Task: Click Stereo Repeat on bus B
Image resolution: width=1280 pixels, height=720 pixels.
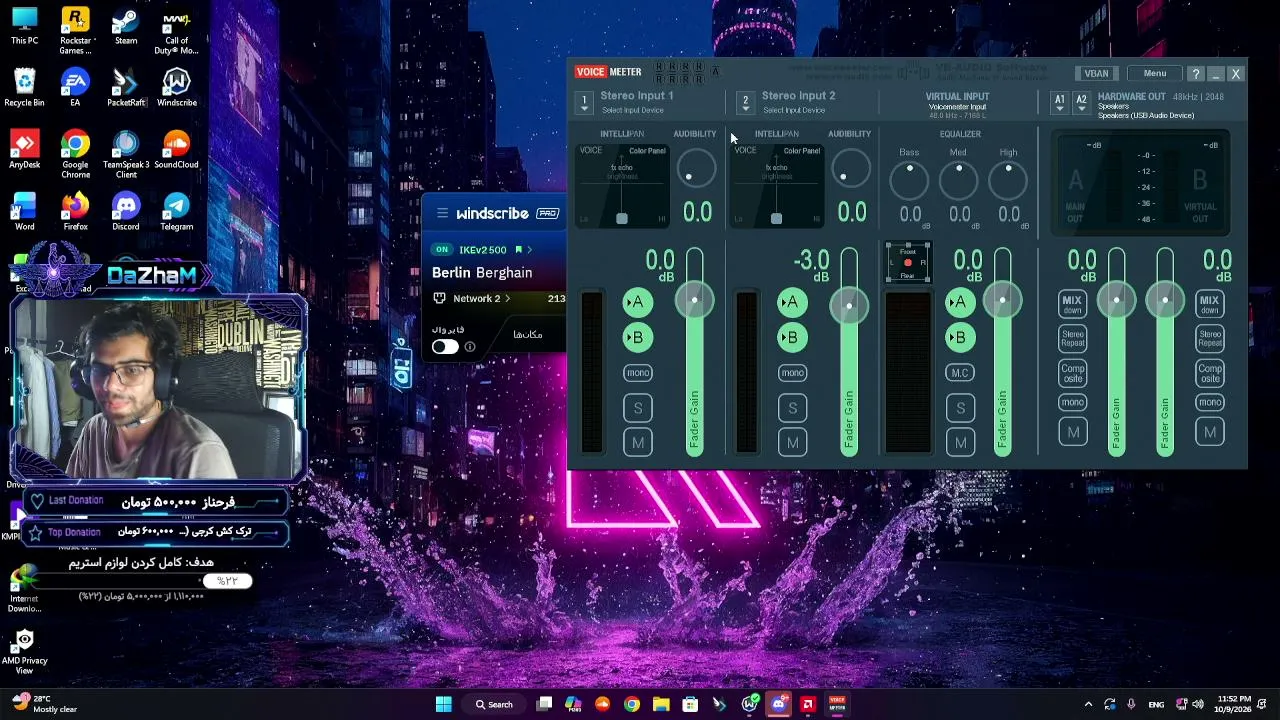Action: click(x=1210, y=339)
